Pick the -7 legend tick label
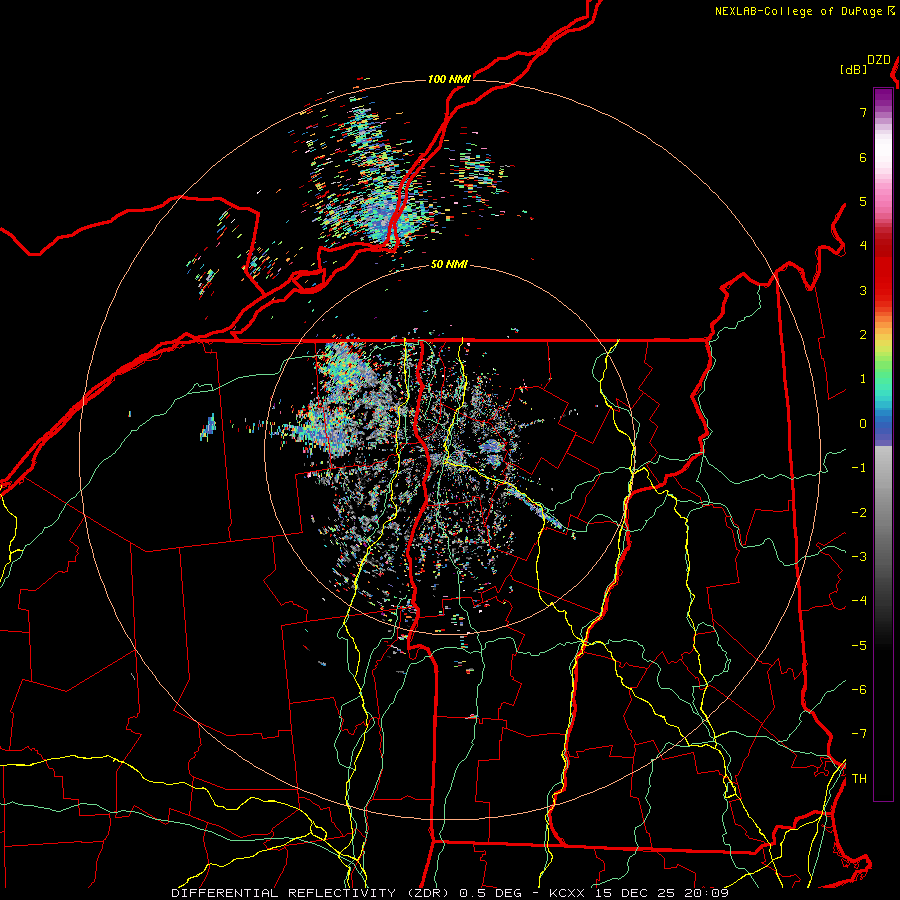The height and width of the screenshot is (900, 900). tap(859, 734)
